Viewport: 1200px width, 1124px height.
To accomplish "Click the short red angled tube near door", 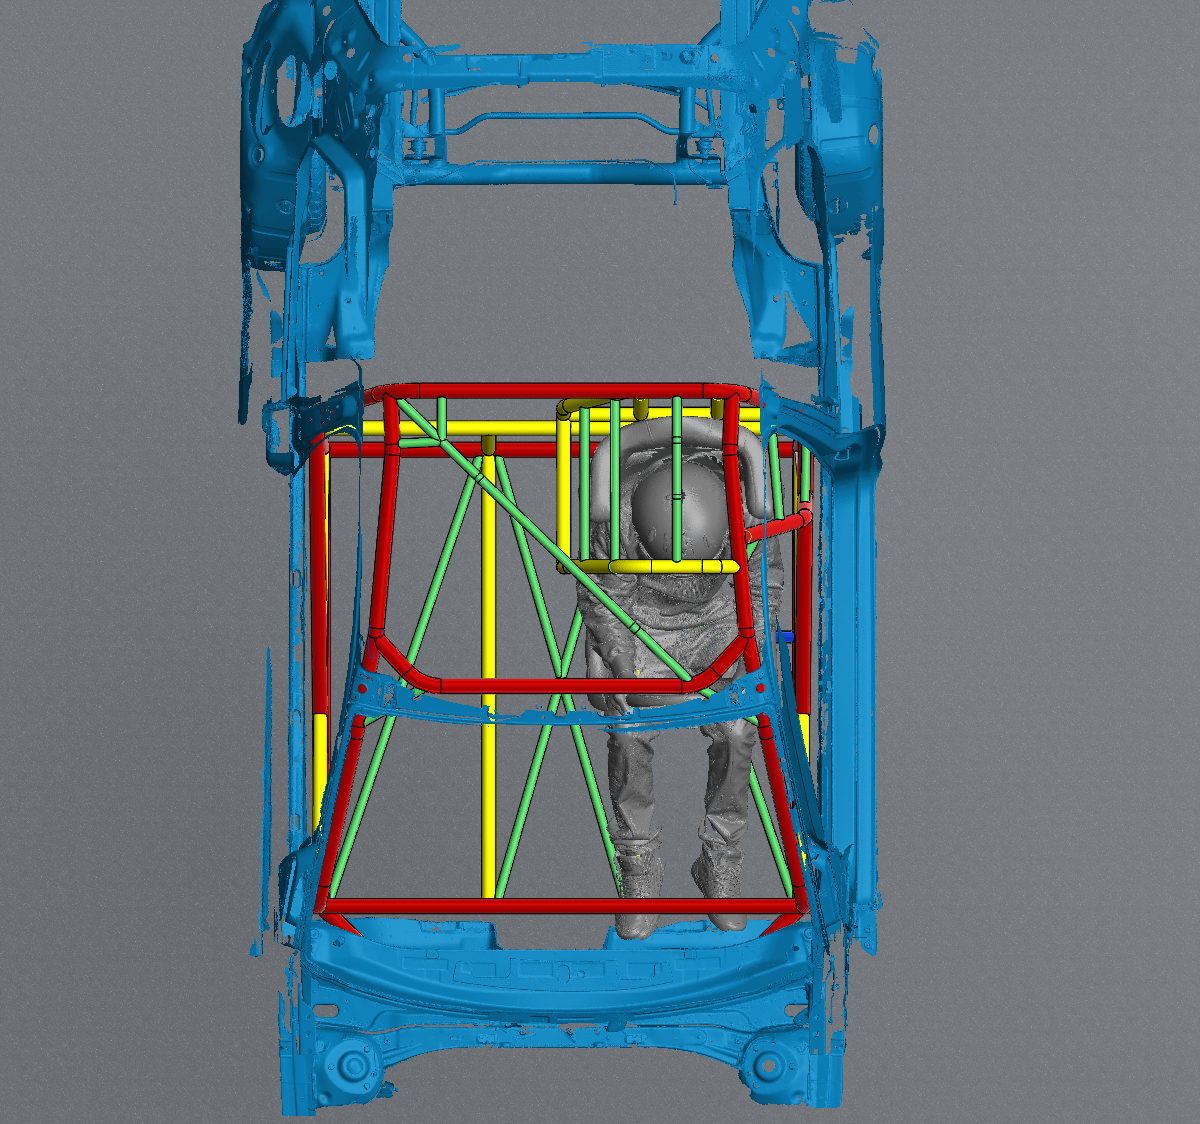I will point(779,526).
